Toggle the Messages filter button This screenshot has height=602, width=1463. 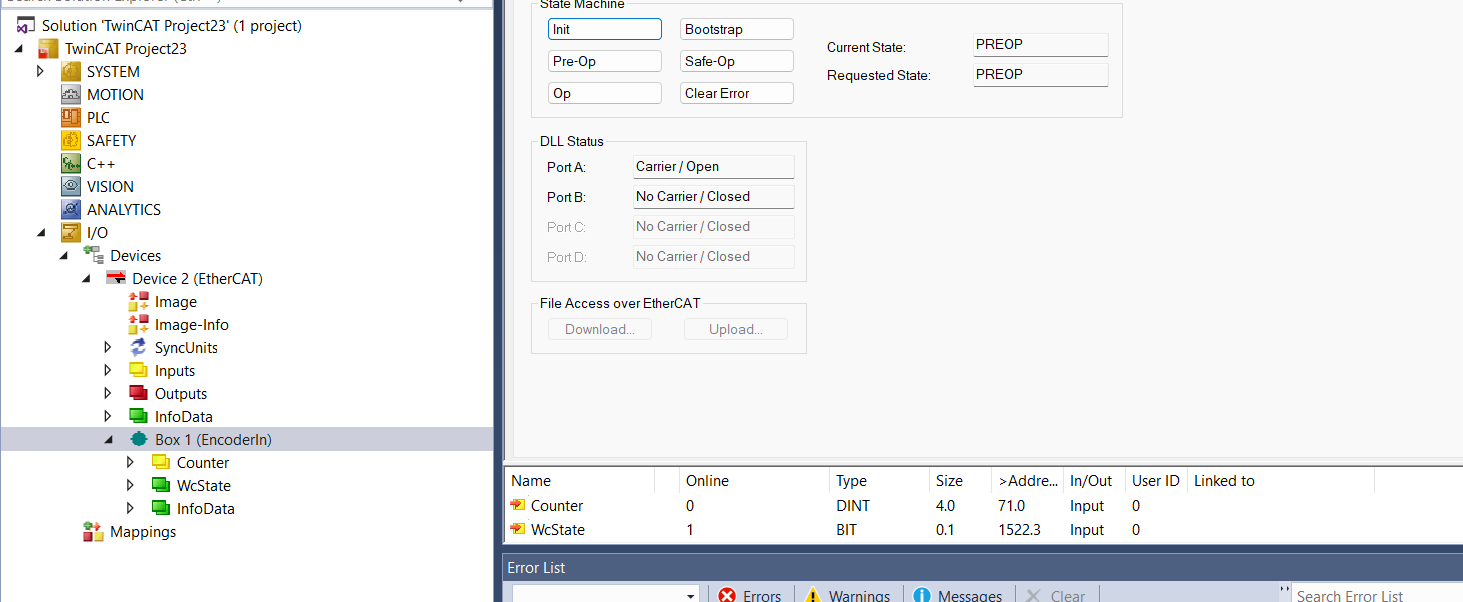pos(957,595)
